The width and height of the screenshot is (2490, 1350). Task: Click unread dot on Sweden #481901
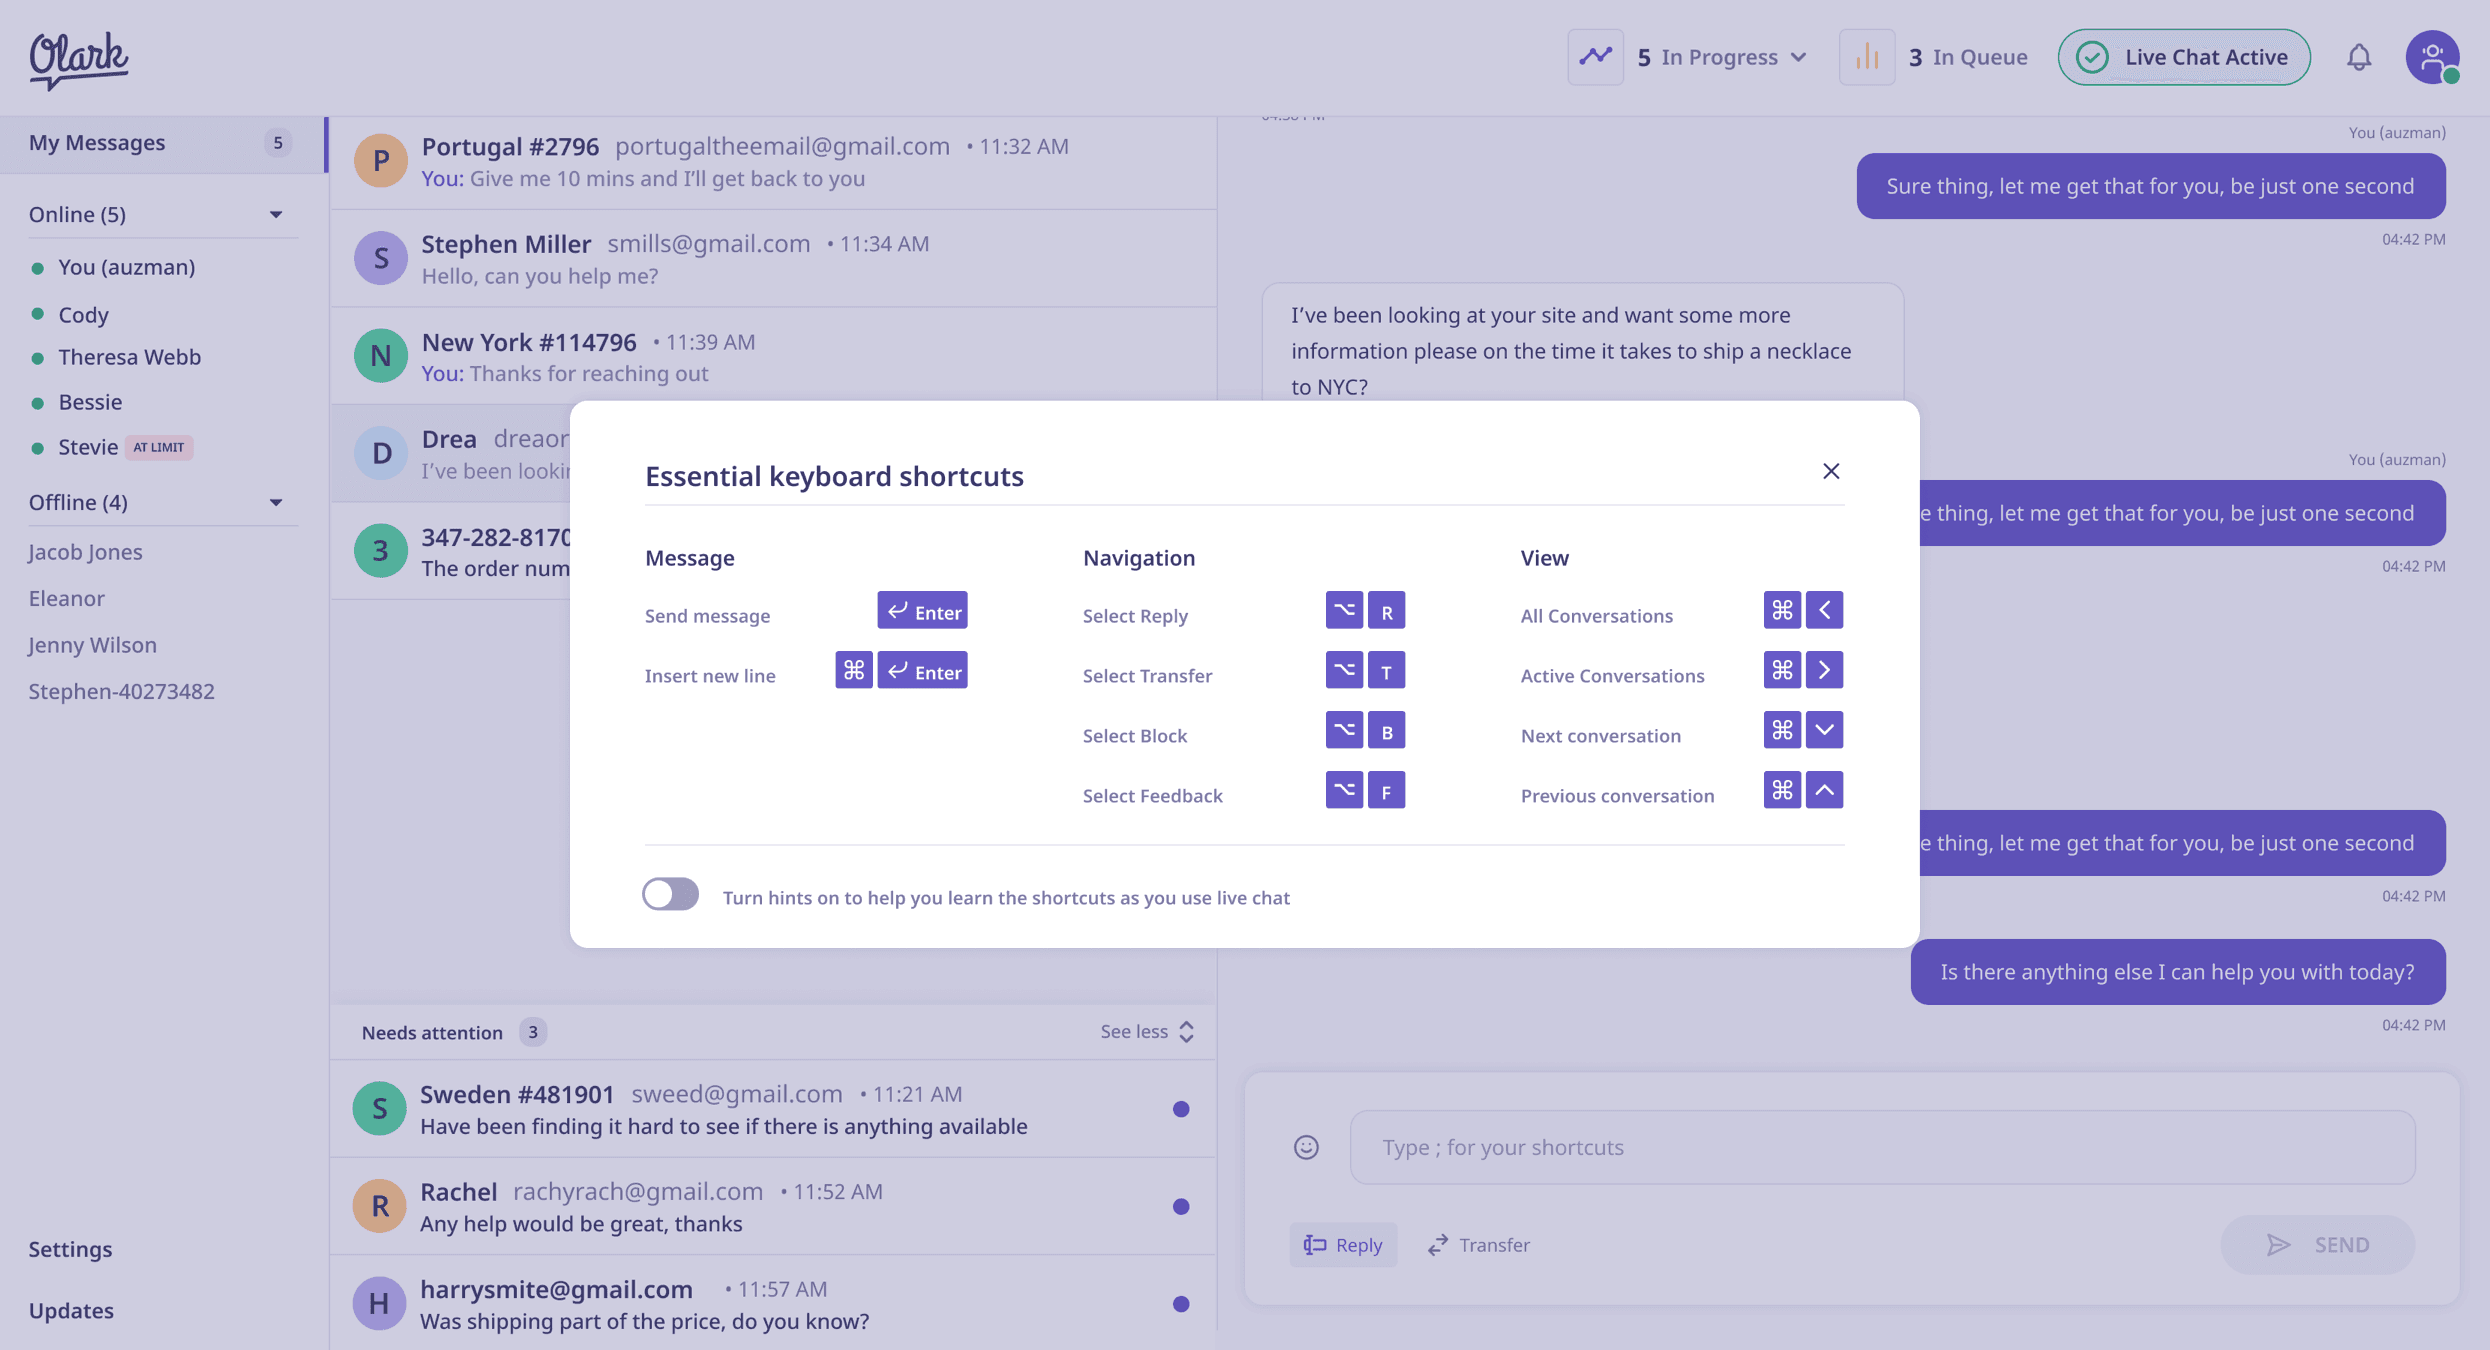point(1181,1109)
